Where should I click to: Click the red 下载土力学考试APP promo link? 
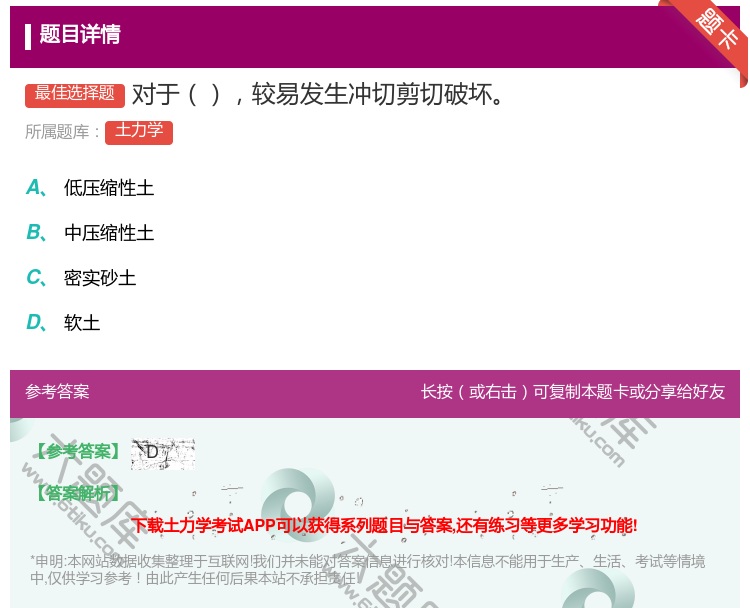click(385, 526)
